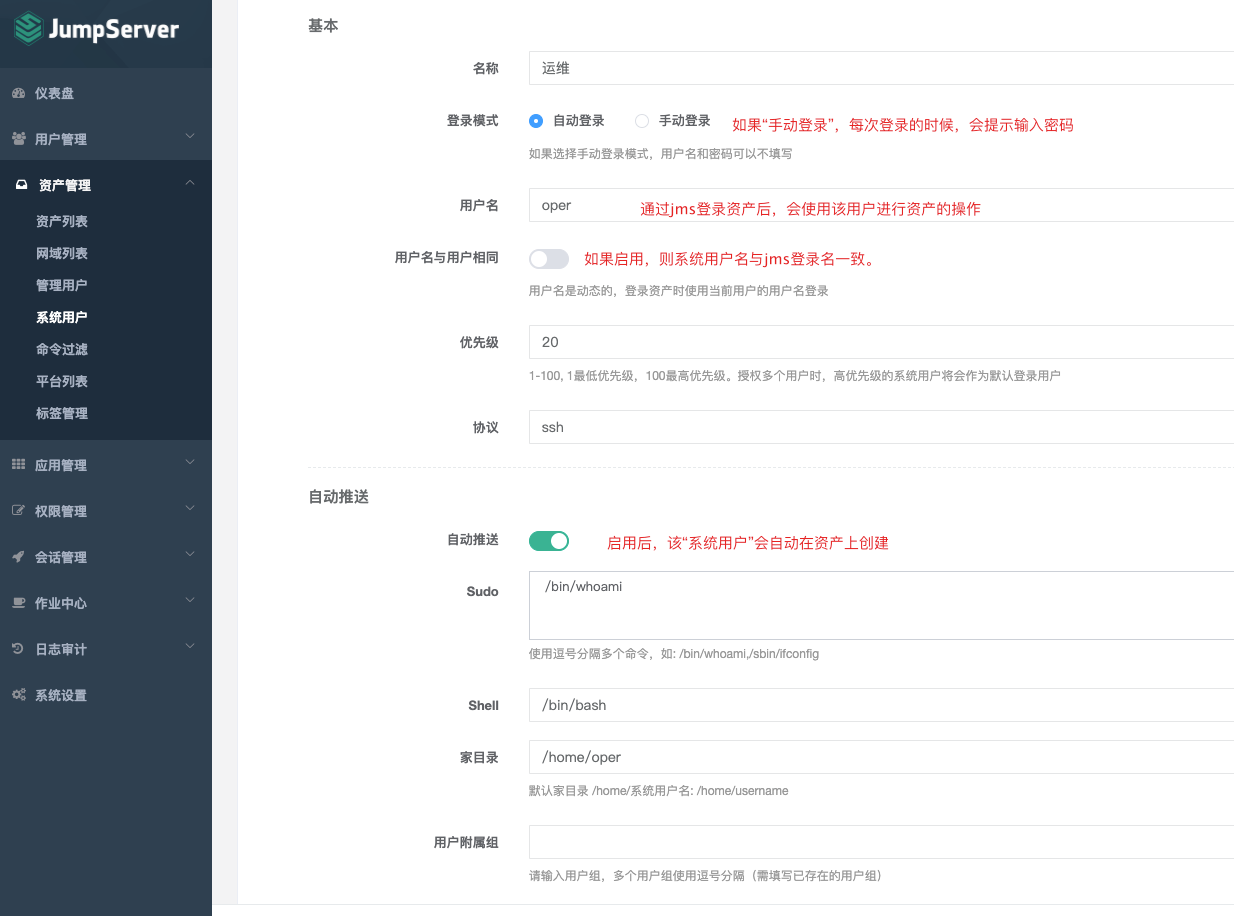Image resolution: width=1234 pixels, height=916 pixels.
Task: Click the hint text 请输入用户组
Action: click(x=705, y=876)
